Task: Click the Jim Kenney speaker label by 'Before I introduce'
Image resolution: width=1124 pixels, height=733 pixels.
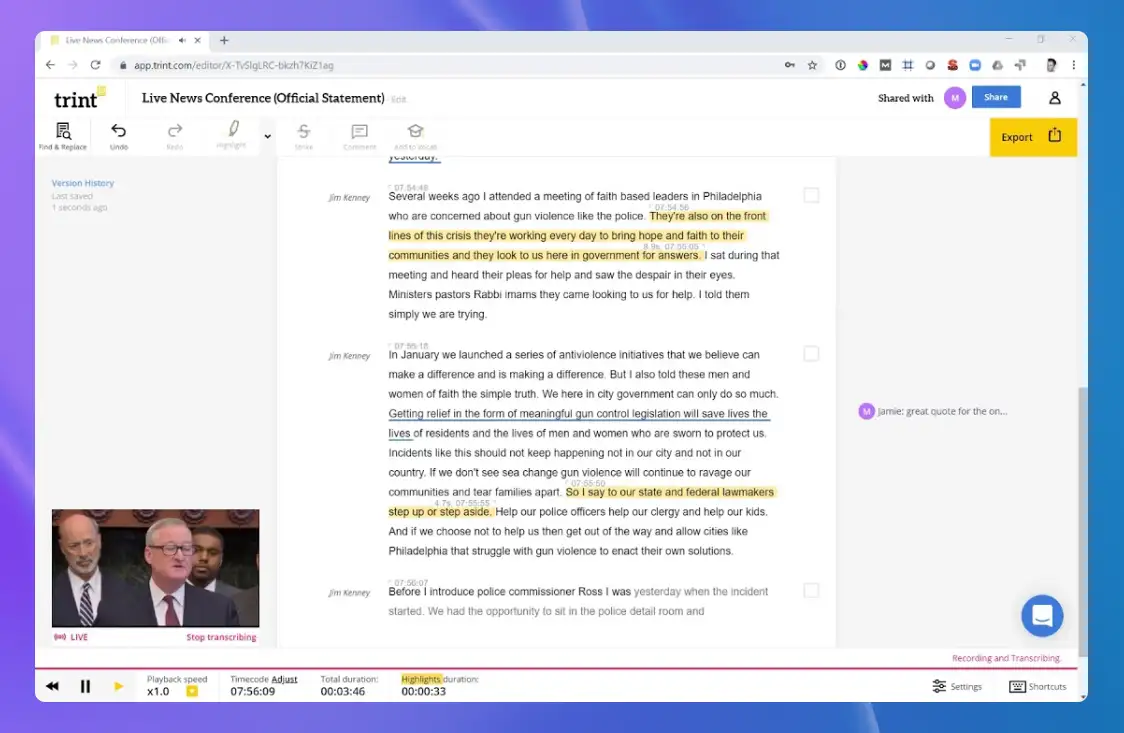Action: pos(349,593)
